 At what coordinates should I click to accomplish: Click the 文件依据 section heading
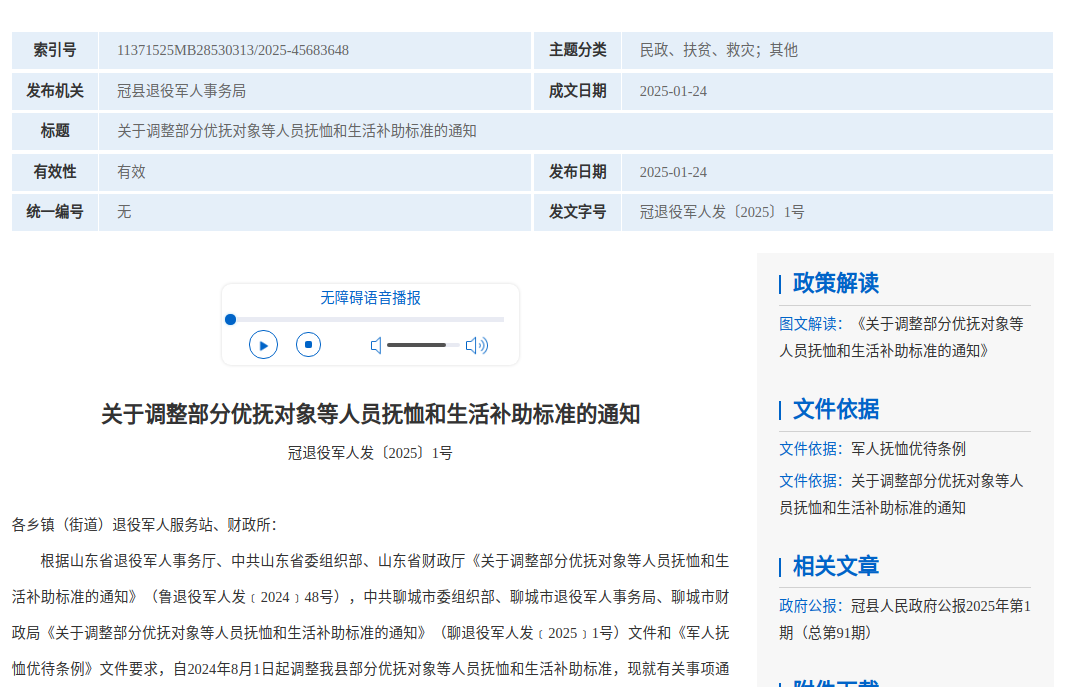click(836, 409)
